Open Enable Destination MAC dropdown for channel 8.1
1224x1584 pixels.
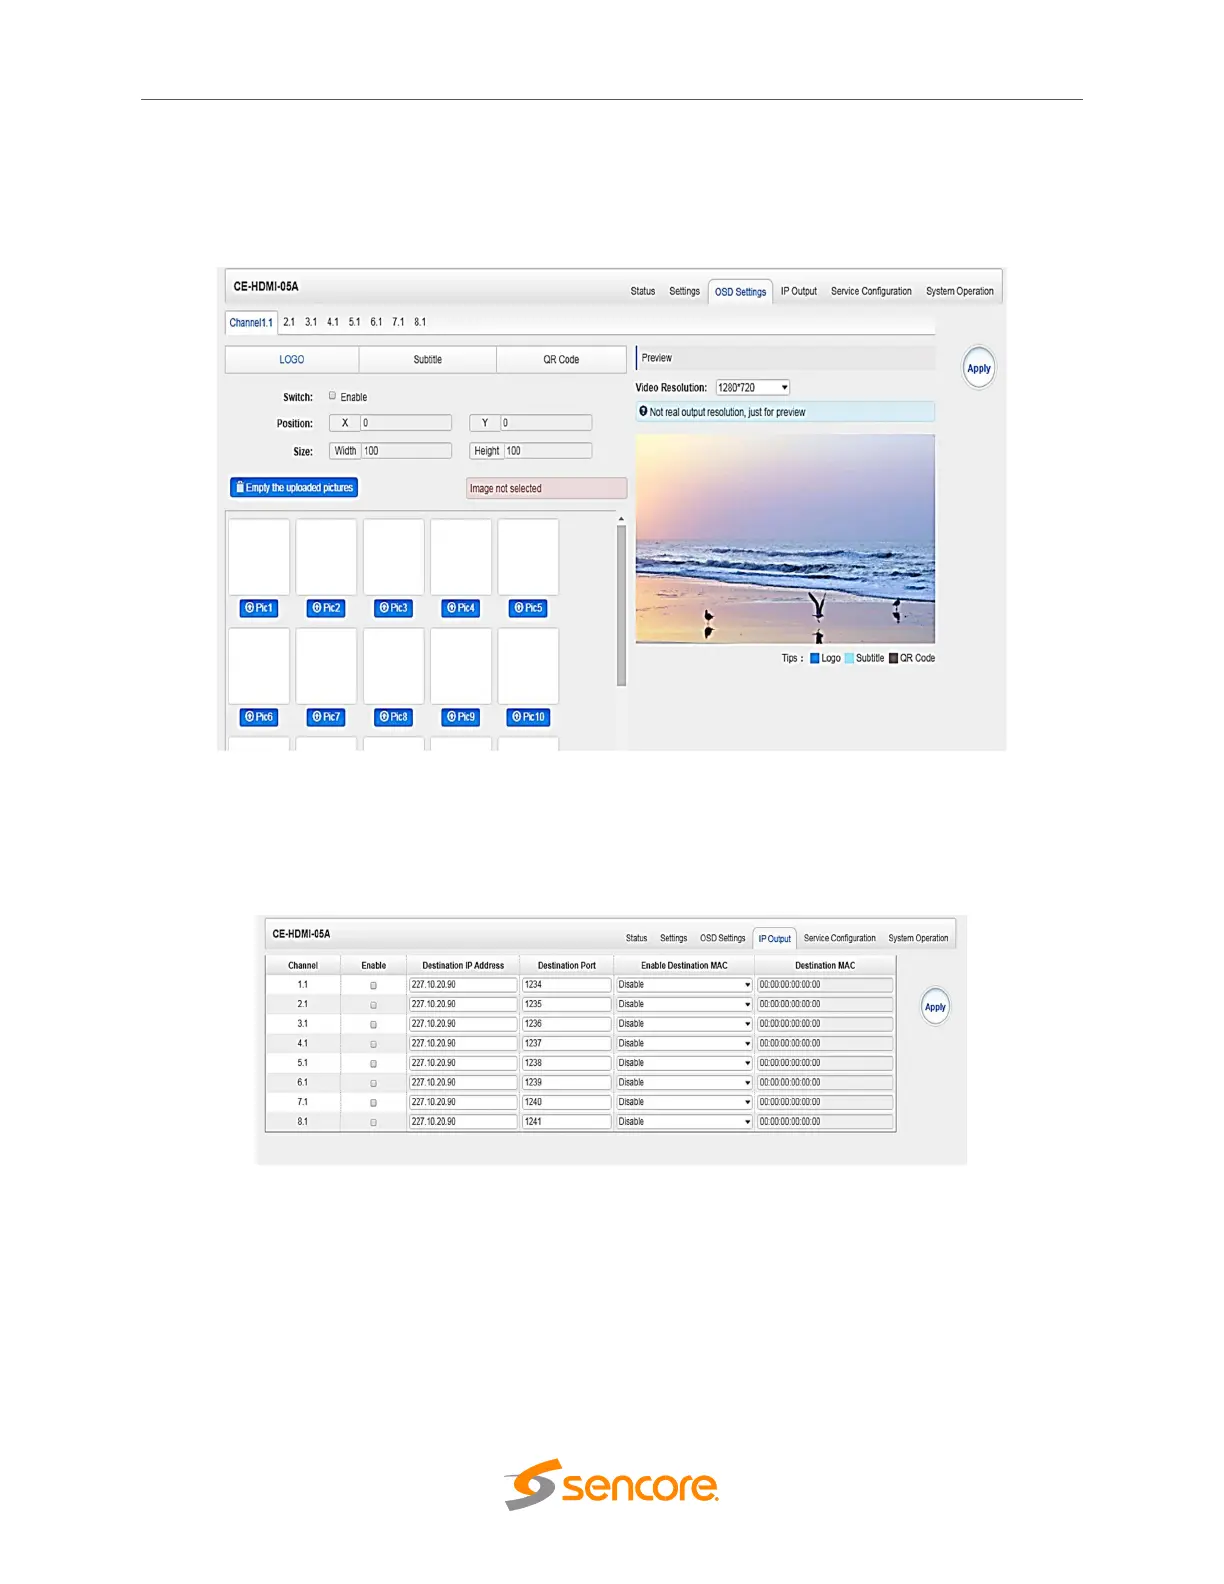684,1122
